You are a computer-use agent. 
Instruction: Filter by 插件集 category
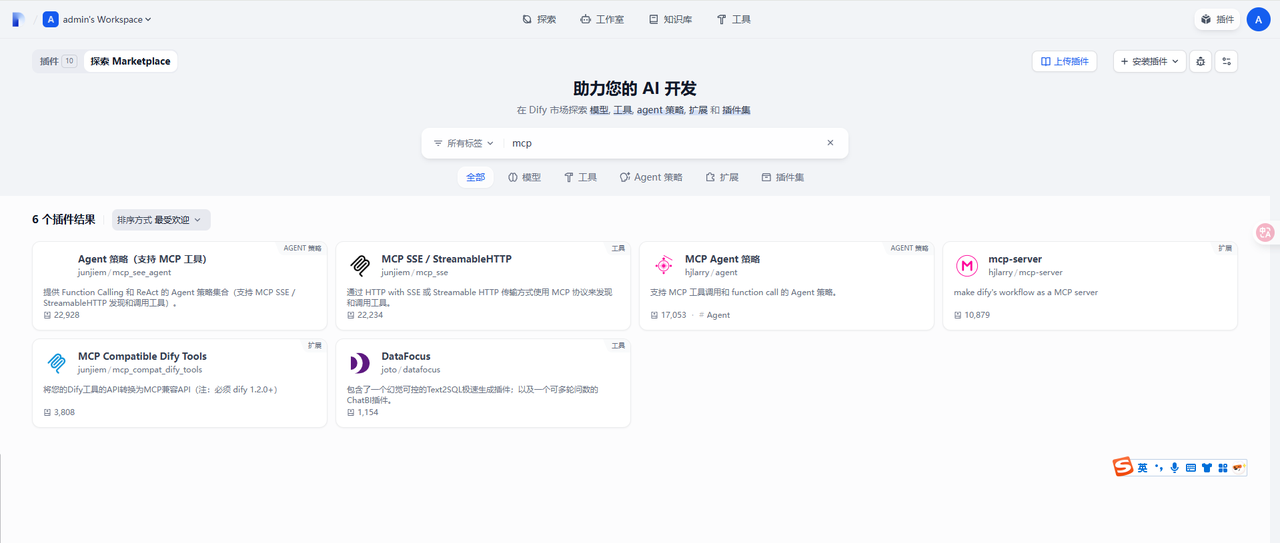(782, 177)
